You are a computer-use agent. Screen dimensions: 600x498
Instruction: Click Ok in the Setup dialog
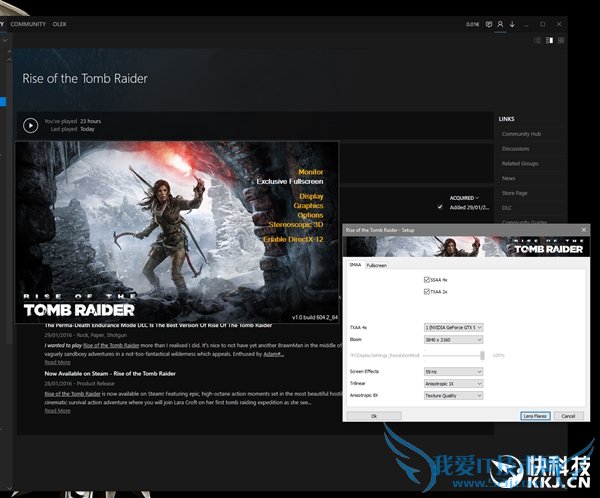374,416
